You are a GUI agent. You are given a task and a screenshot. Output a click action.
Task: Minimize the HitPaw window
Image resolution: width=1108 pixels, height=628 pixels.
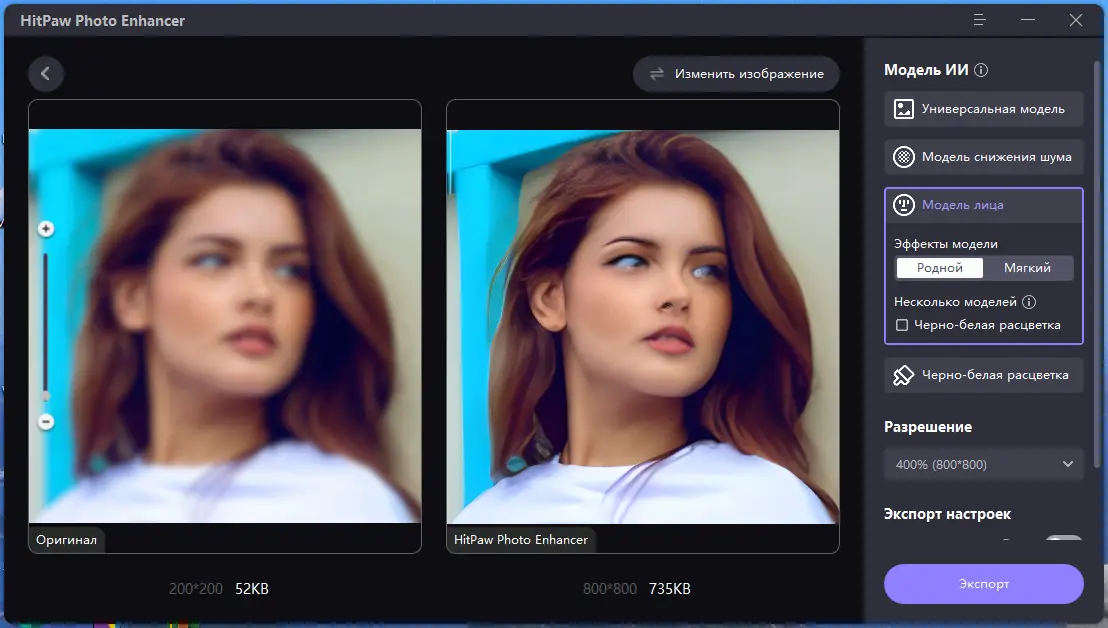pyautogui.click(x=1028, y=20)
